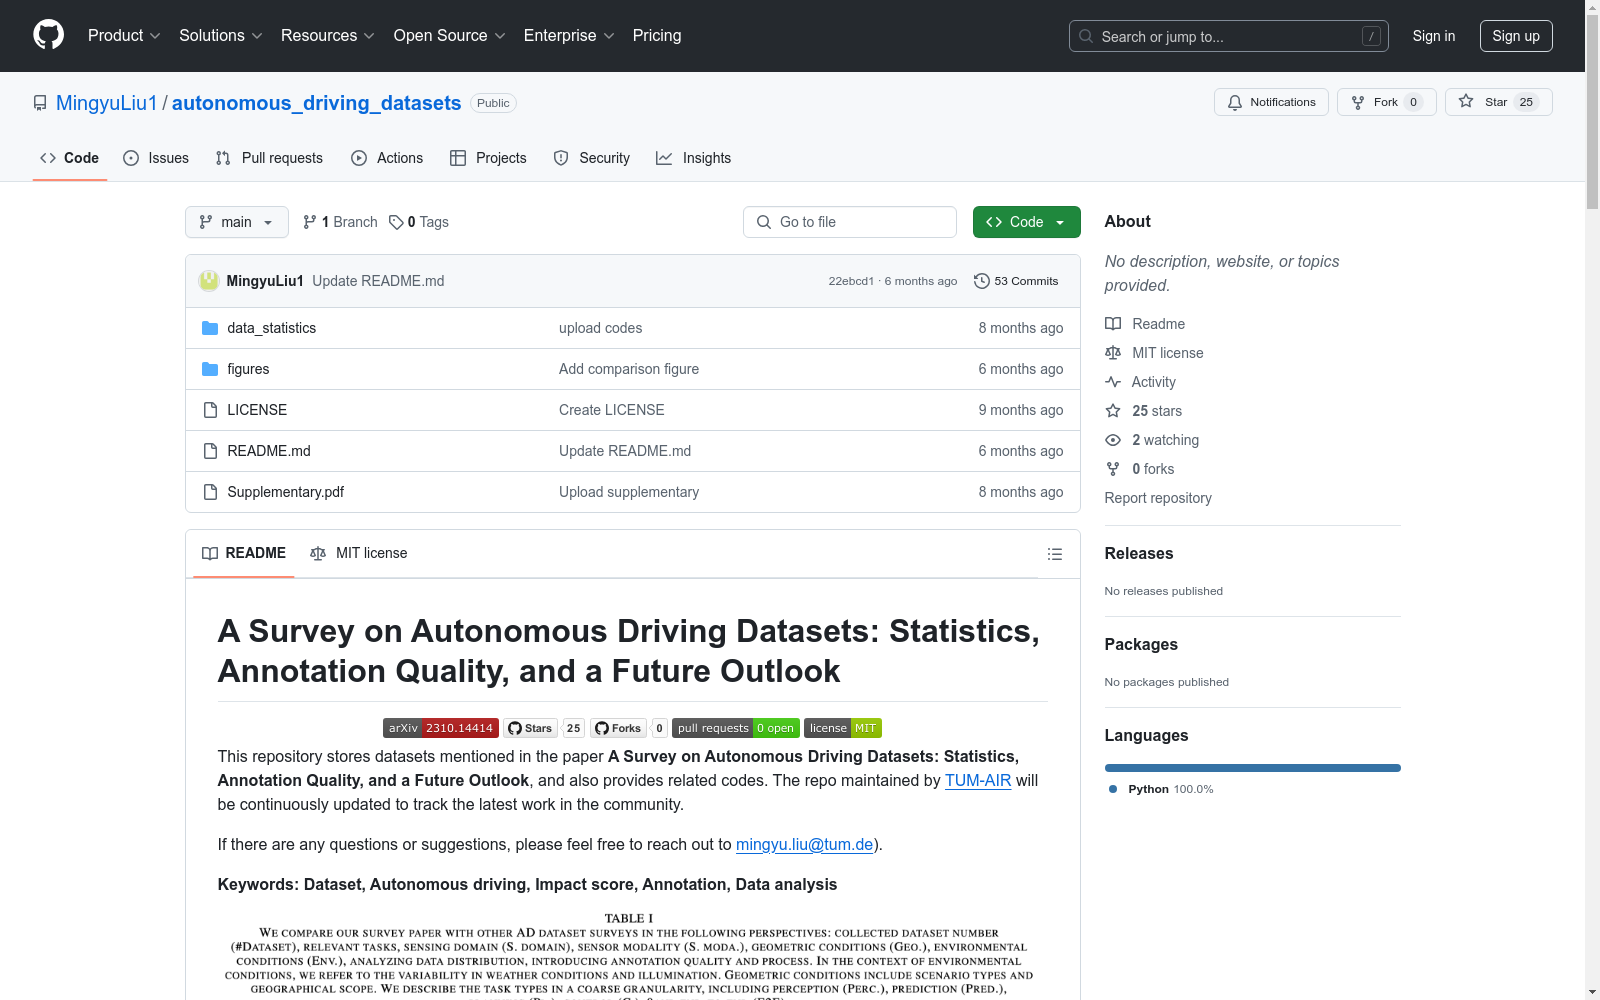Click the figures folder icon
Image resolution: width=1600 pixels, height=1000 pixels.
tap(210, 369)
